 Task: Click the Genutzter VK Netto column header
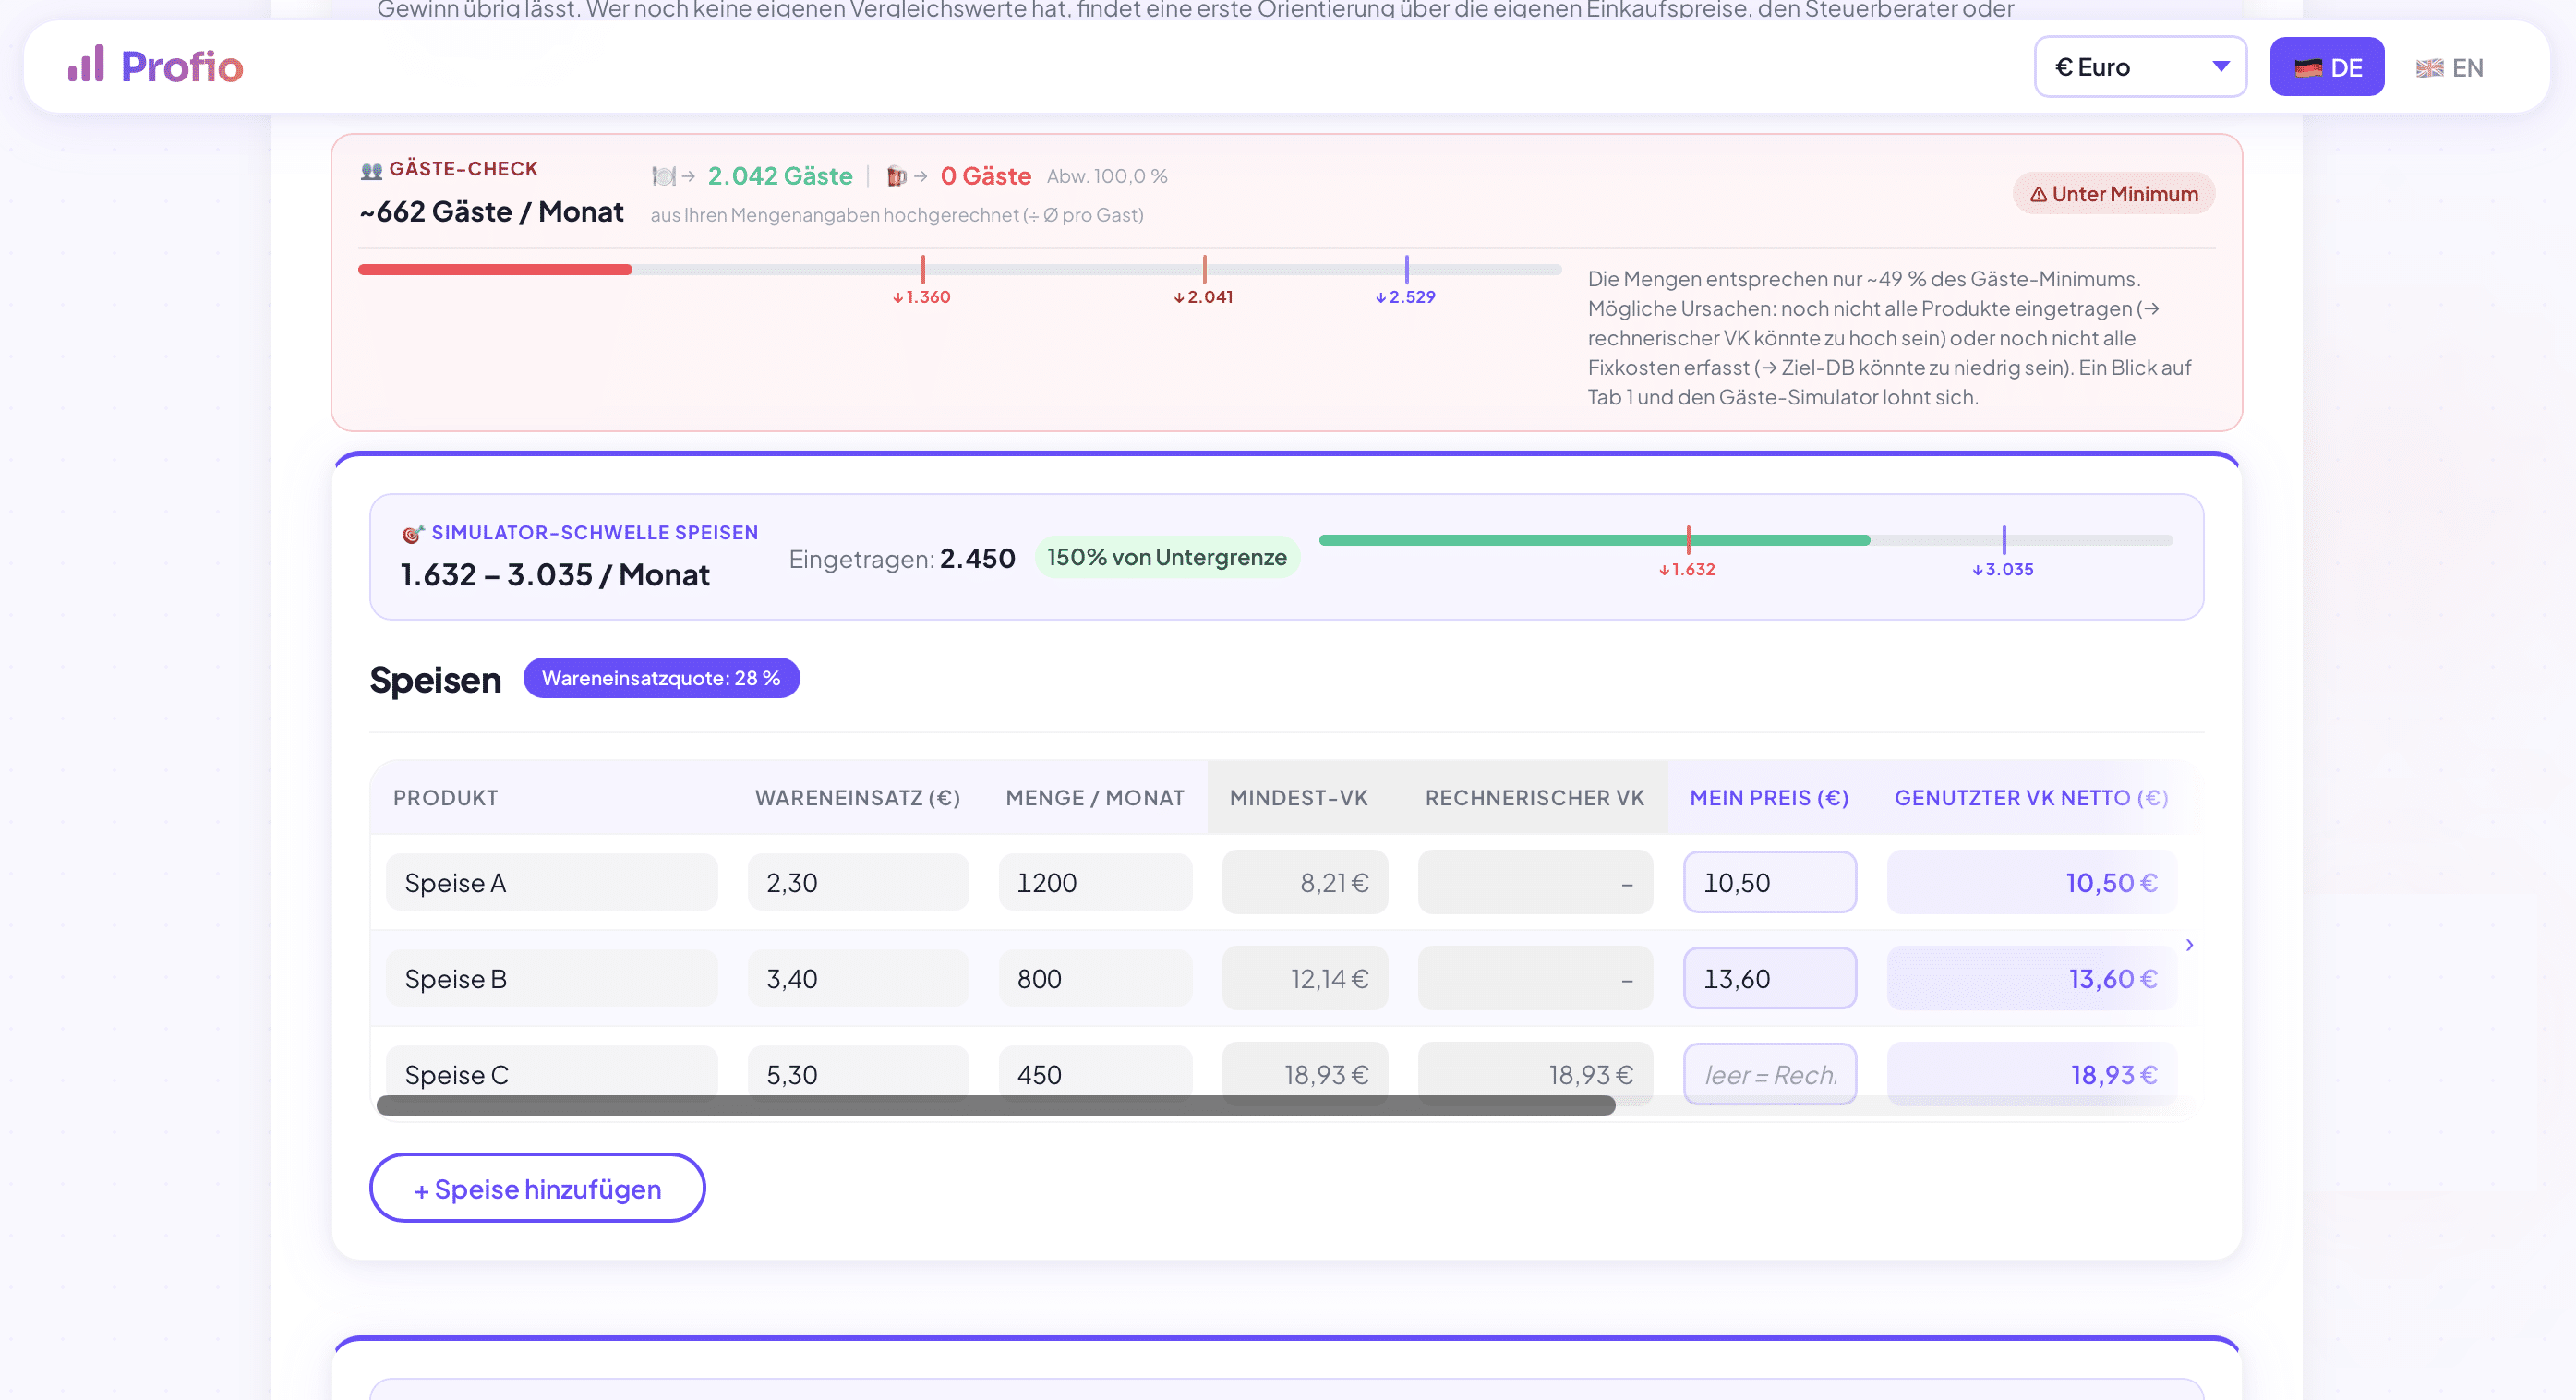pos(2031,798)
